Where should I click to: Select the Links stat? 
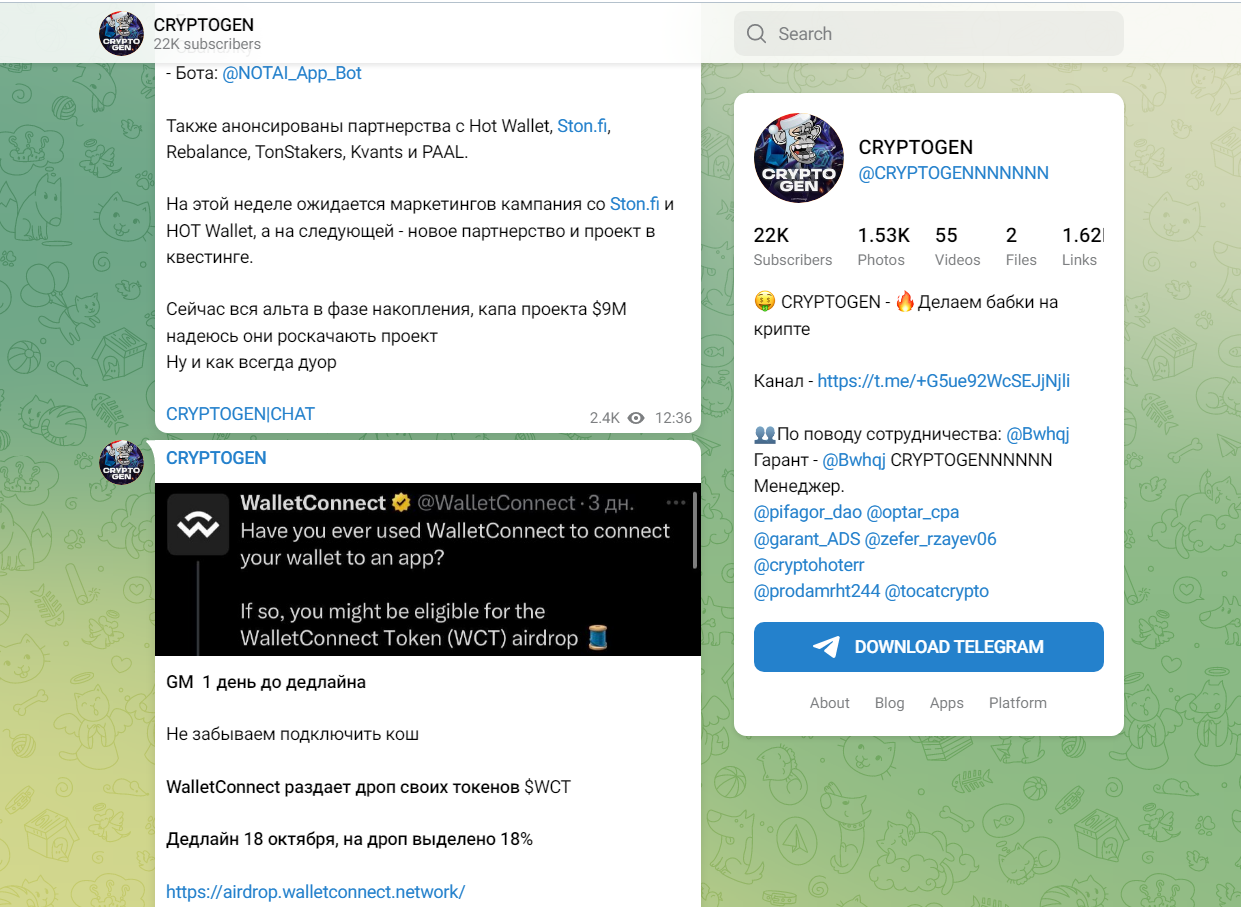click(1082, 247)
